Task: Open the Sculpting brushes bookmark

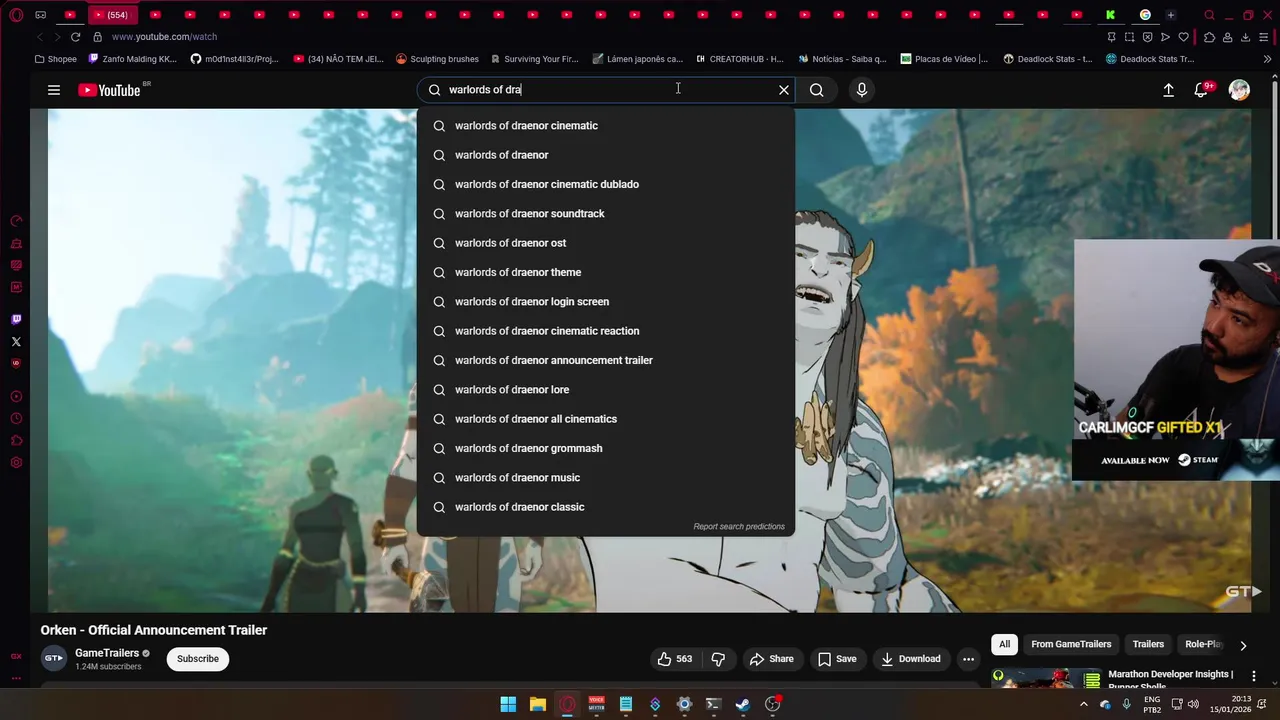Action: (437, 59)
